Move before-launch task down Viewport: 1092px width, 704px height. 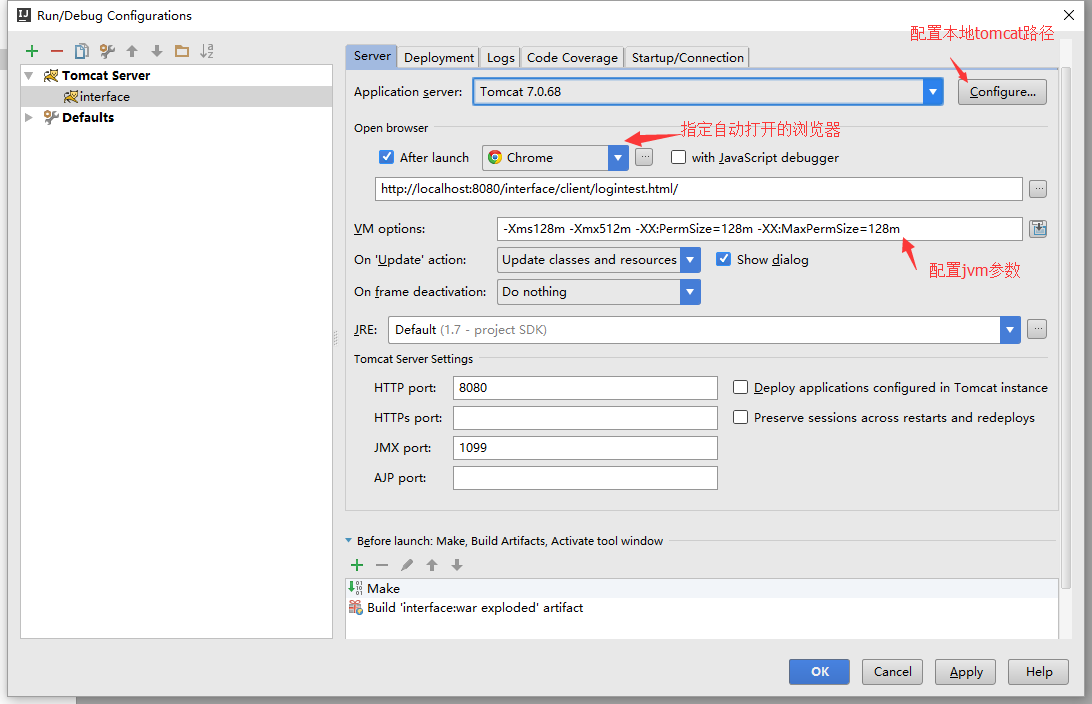pyautogui.click(x=457, y=565)
